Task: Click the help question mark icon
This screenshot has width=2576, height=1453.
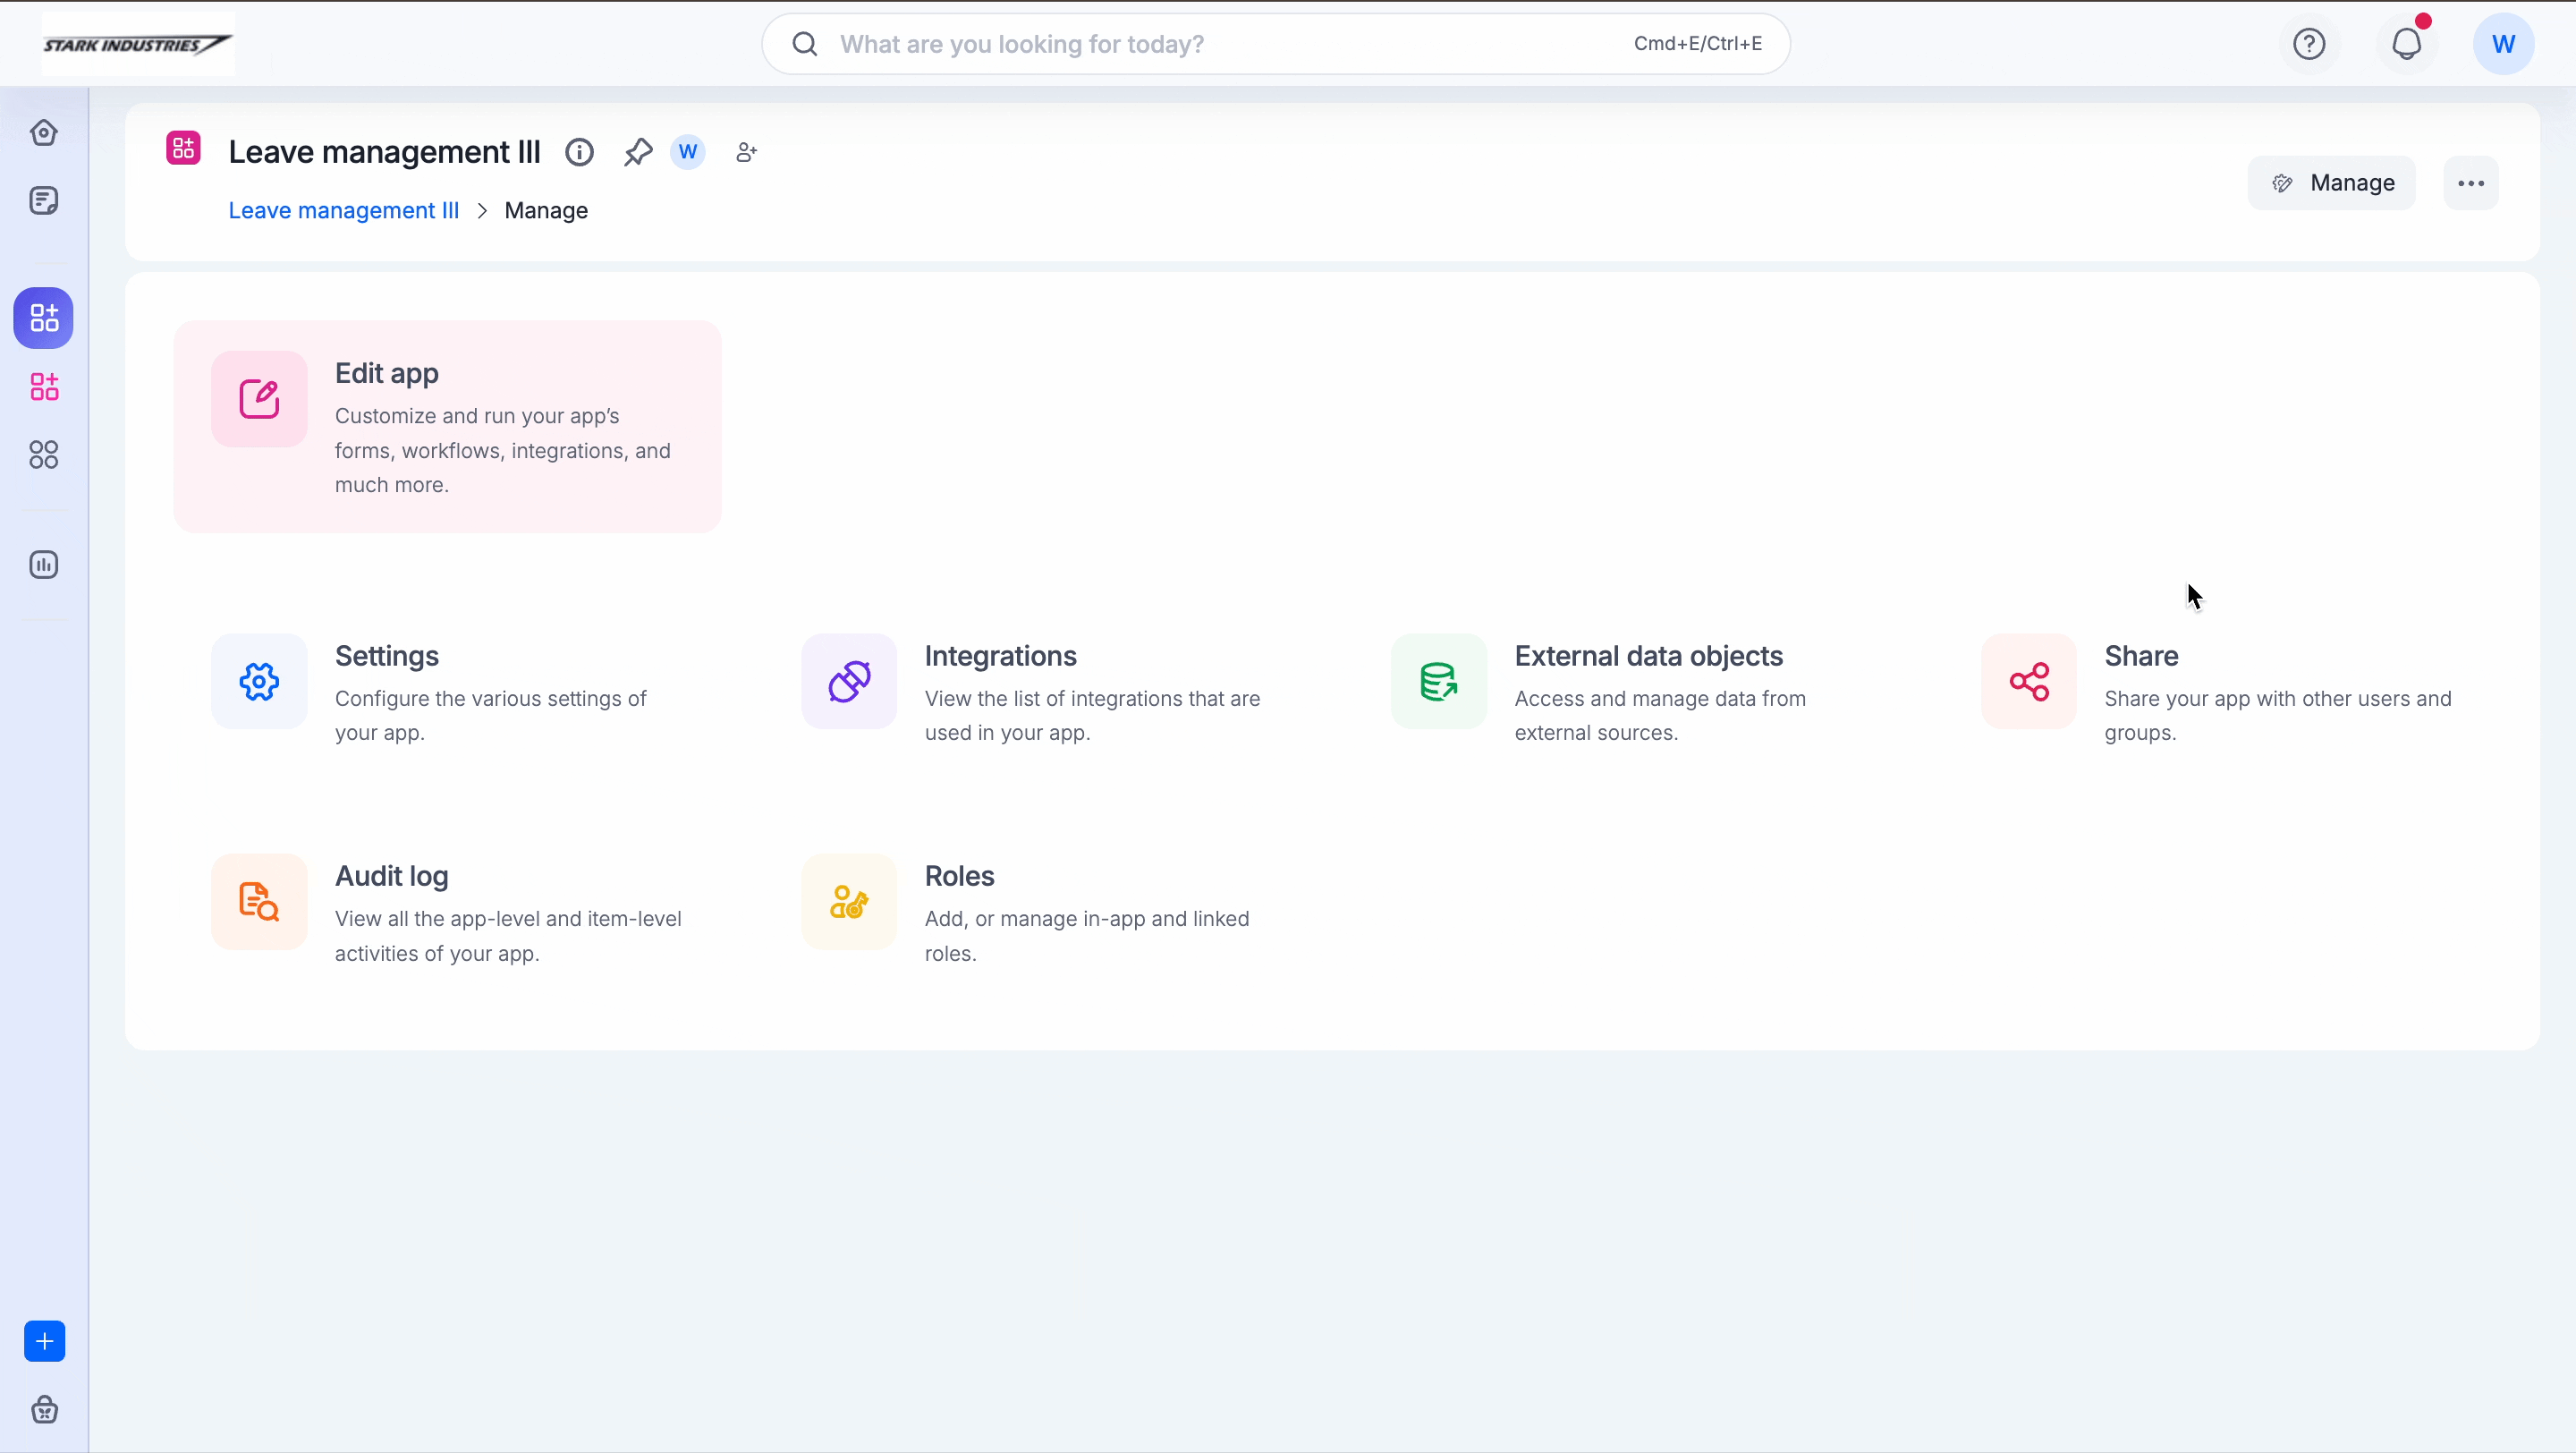Action: point(2309,44)
